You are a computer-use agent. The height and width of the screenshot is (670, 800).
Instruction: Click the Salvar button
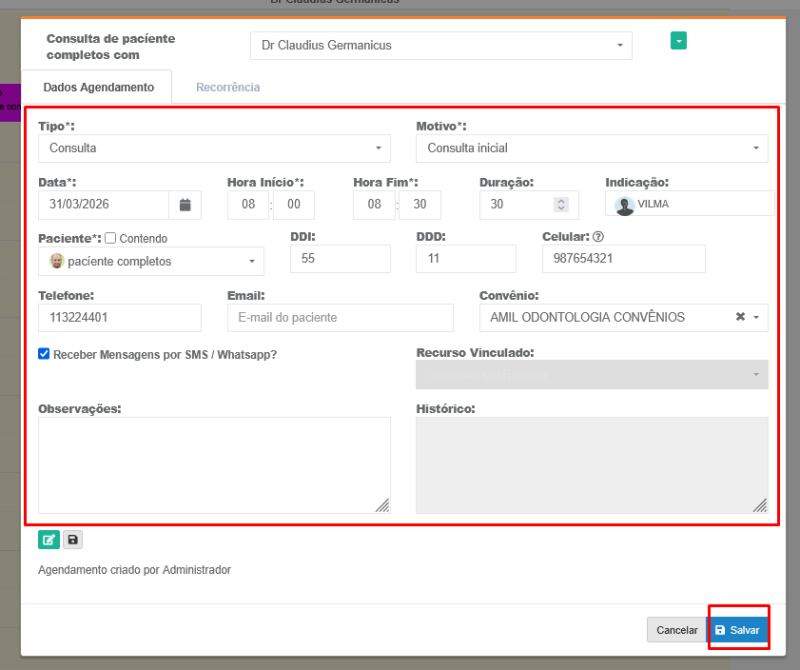pyautogui.click(x=738, y=630)
